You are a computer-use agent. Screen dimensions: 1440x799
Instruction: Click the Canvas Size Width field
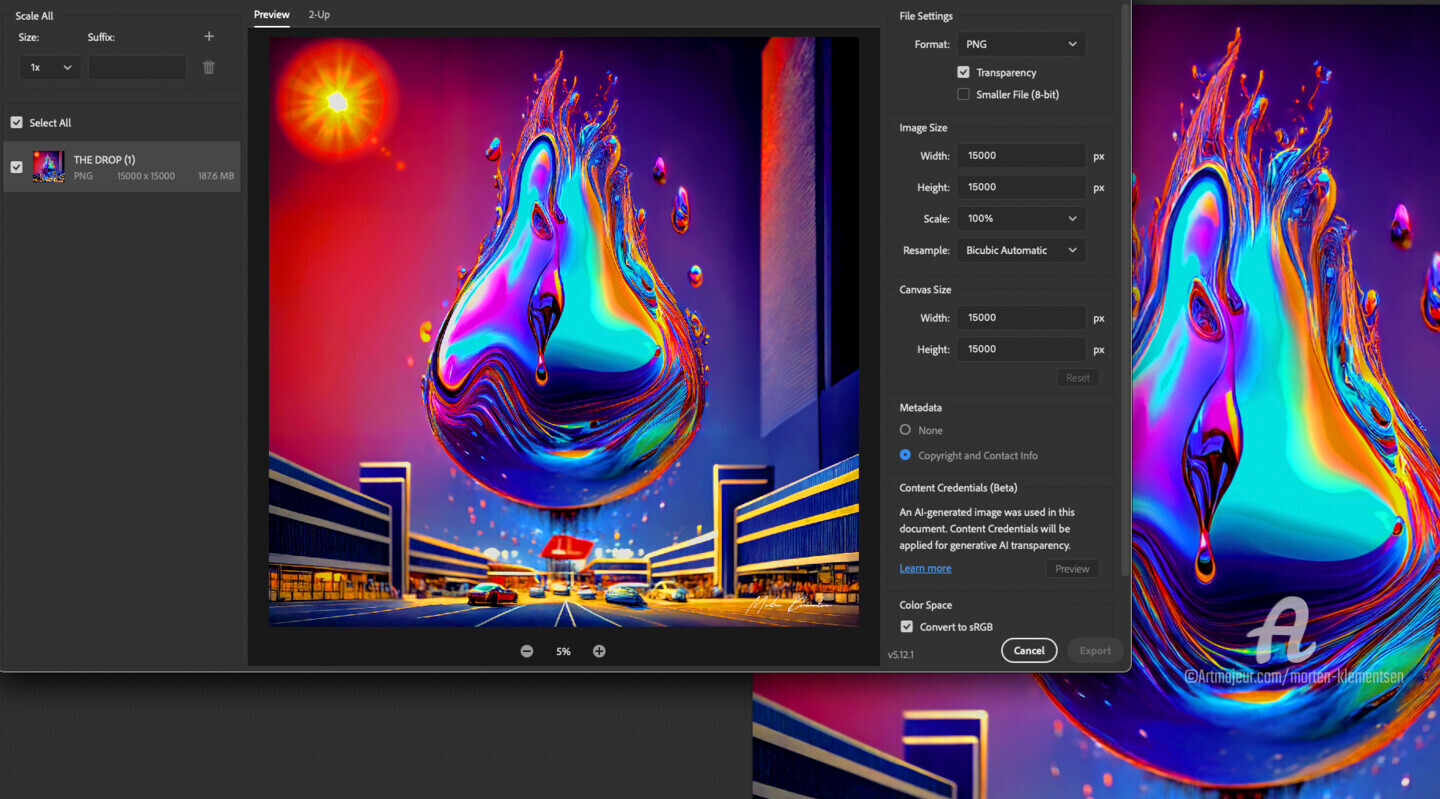(x=1021, y=318)
